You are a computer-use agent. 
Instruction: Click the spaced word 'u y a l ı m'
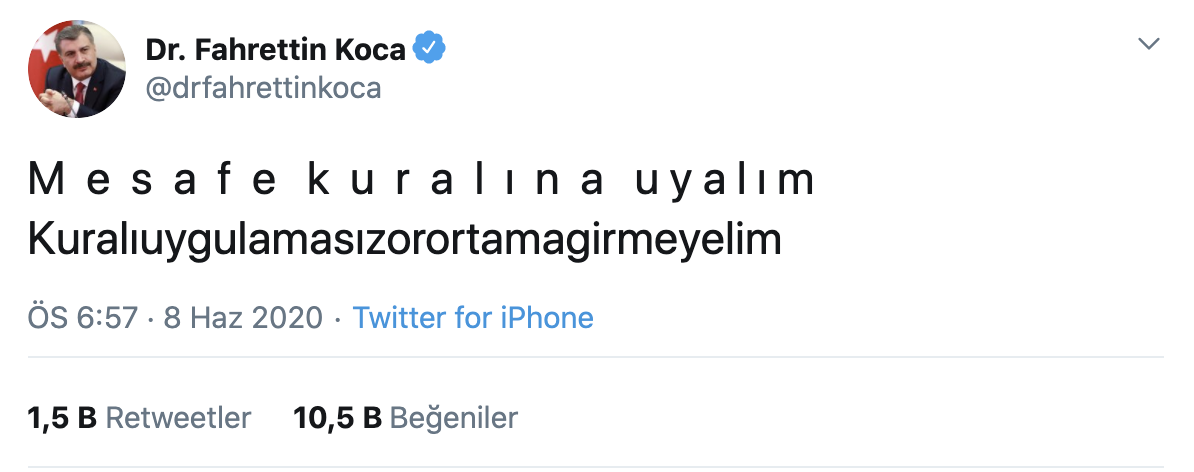coord(726,182)
